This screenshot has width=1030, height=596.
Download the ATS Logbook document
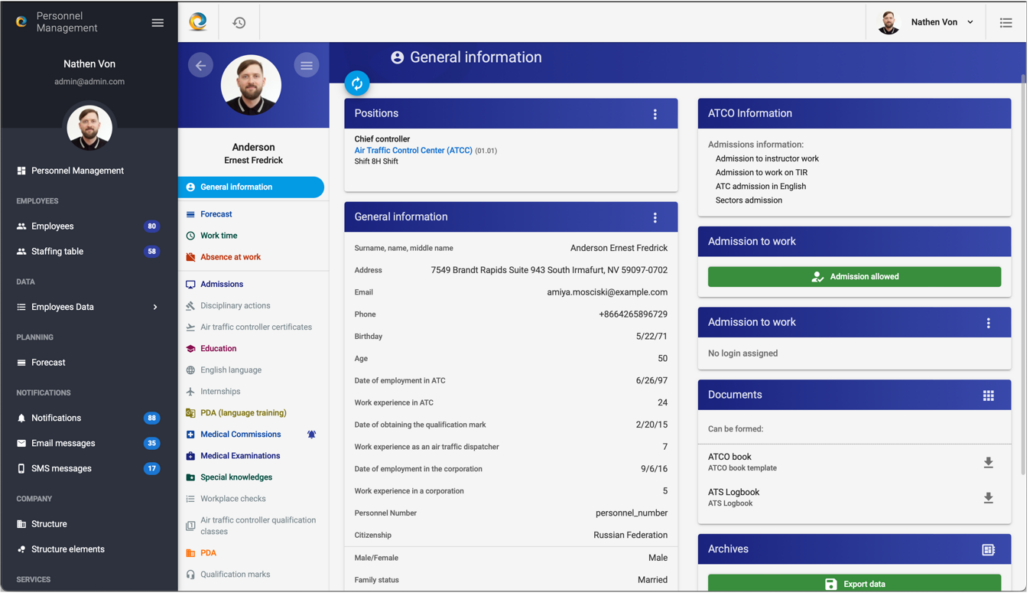[988, 497]
